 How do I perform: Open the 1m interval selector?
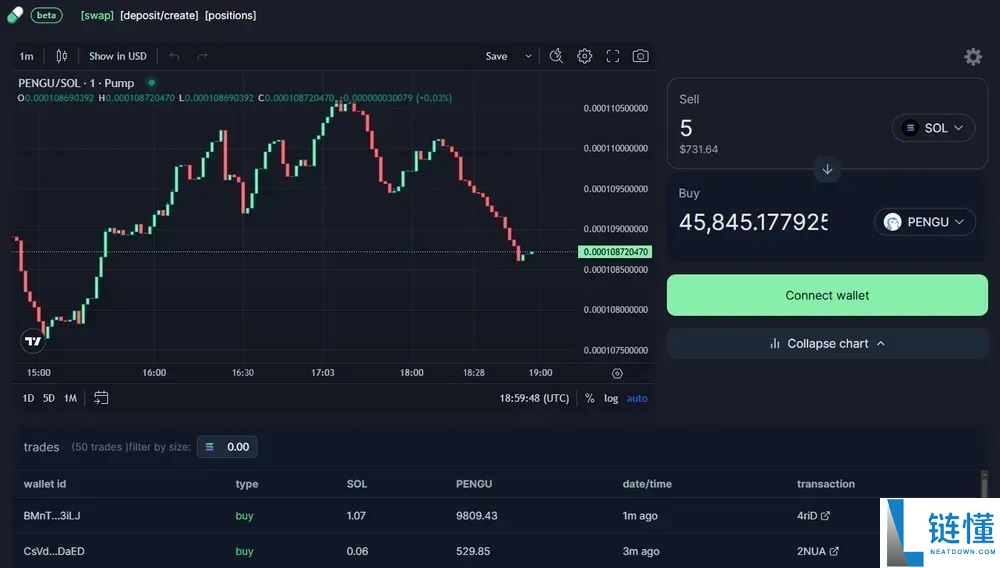click(26, 56)
